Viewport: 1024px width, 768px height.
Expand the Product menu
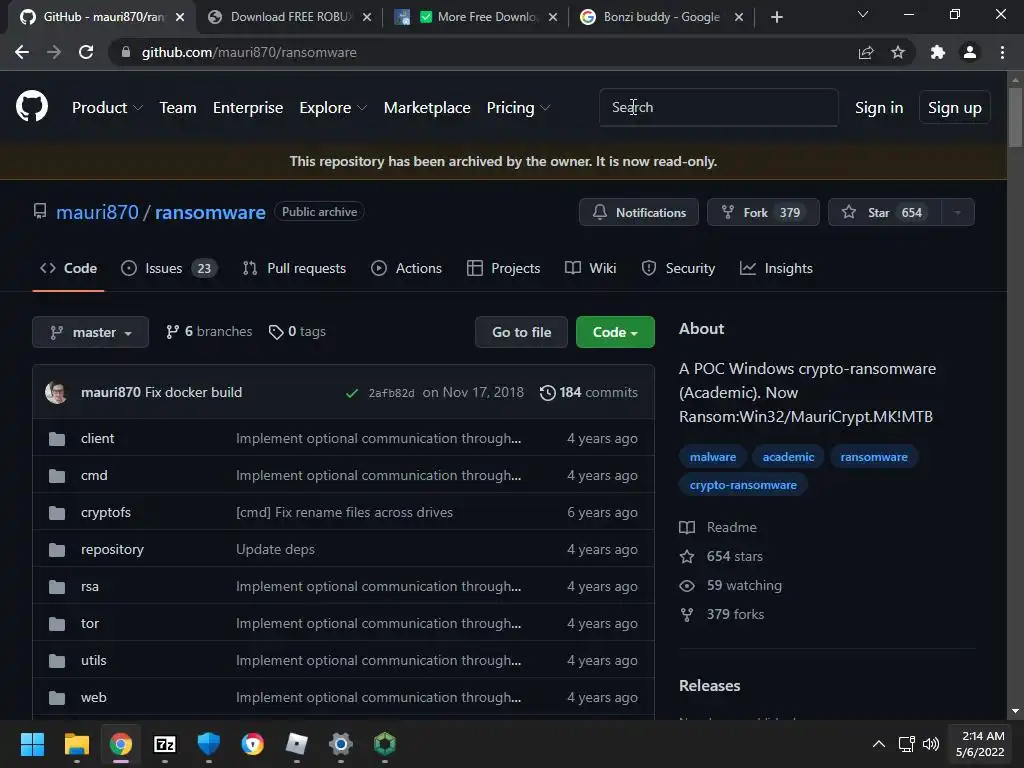[x=107, y=108]
